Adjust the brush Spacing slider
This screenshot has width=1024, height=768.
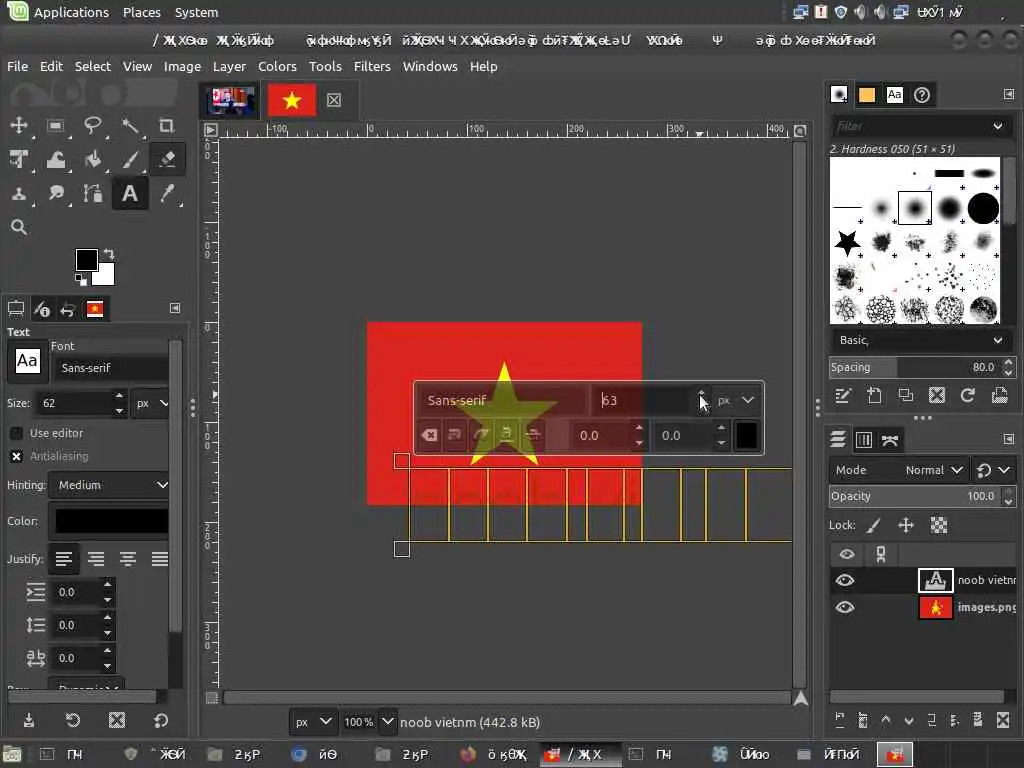[x=914, y=367]
